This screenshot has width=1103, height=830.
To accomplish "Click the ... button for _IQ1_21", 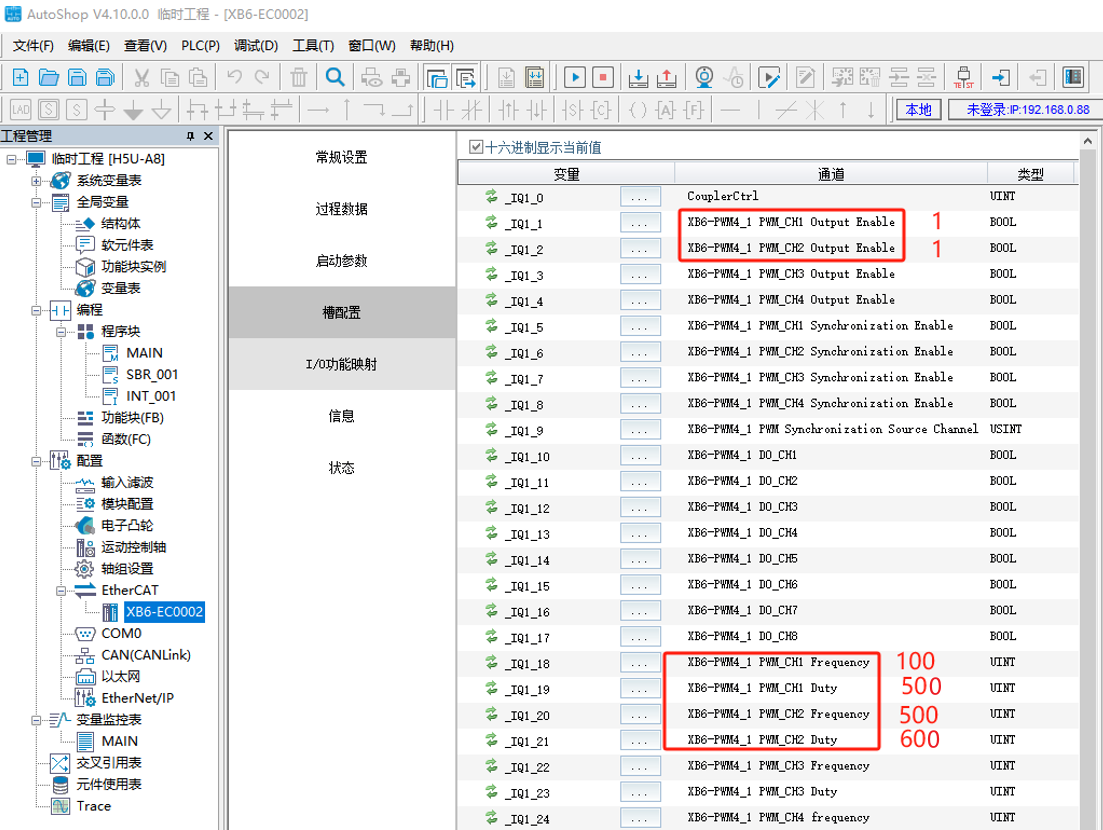I will point(640,741).
